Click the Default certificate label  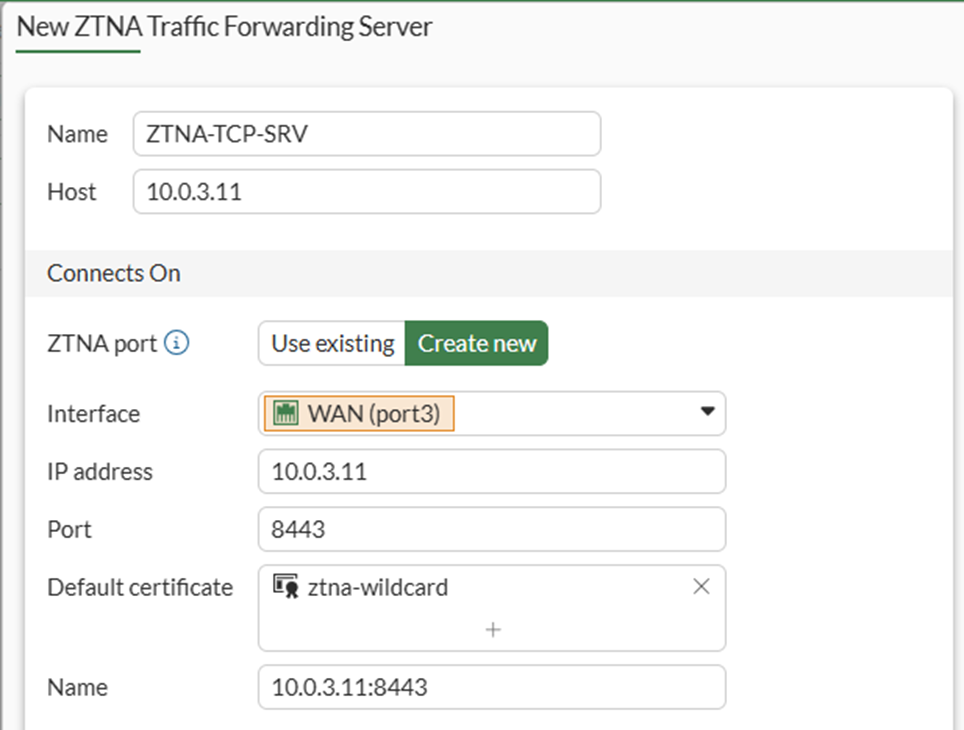139,587
